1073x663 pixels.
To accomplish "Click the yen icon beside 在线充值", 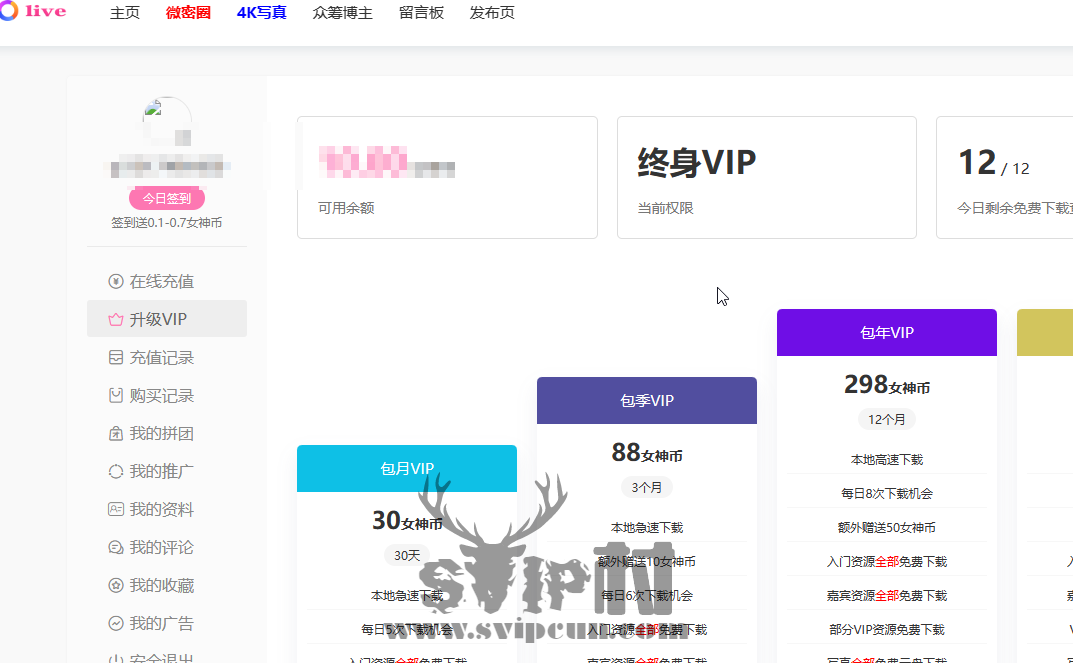I will pos(116,281).
